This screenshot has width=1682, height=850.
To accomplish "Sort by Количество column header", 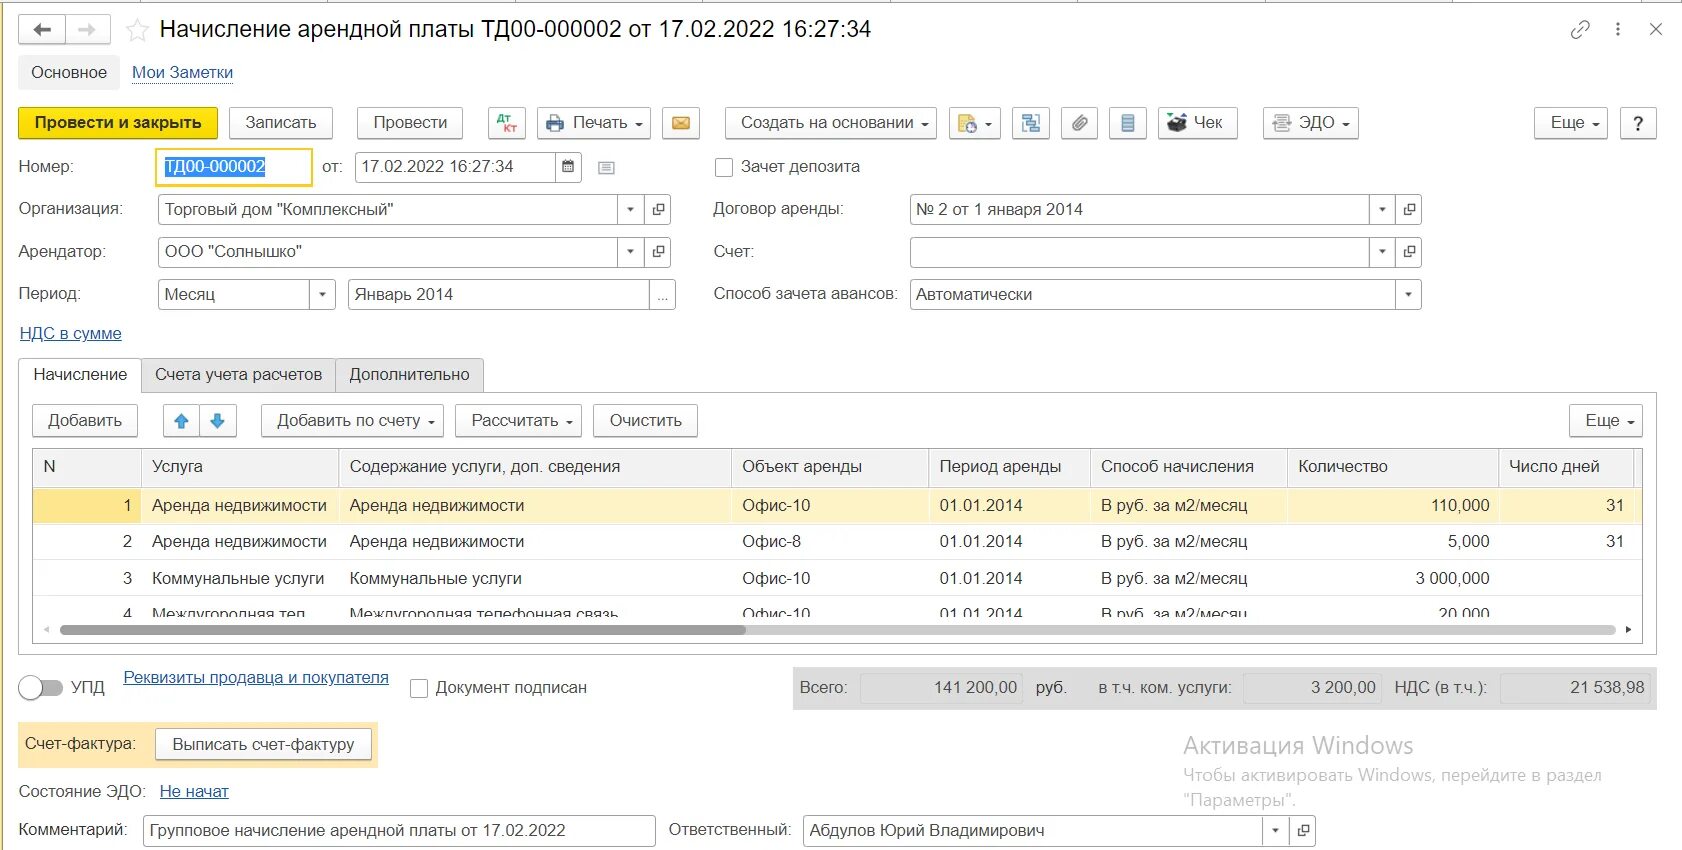I will (x=1392, y=467).
